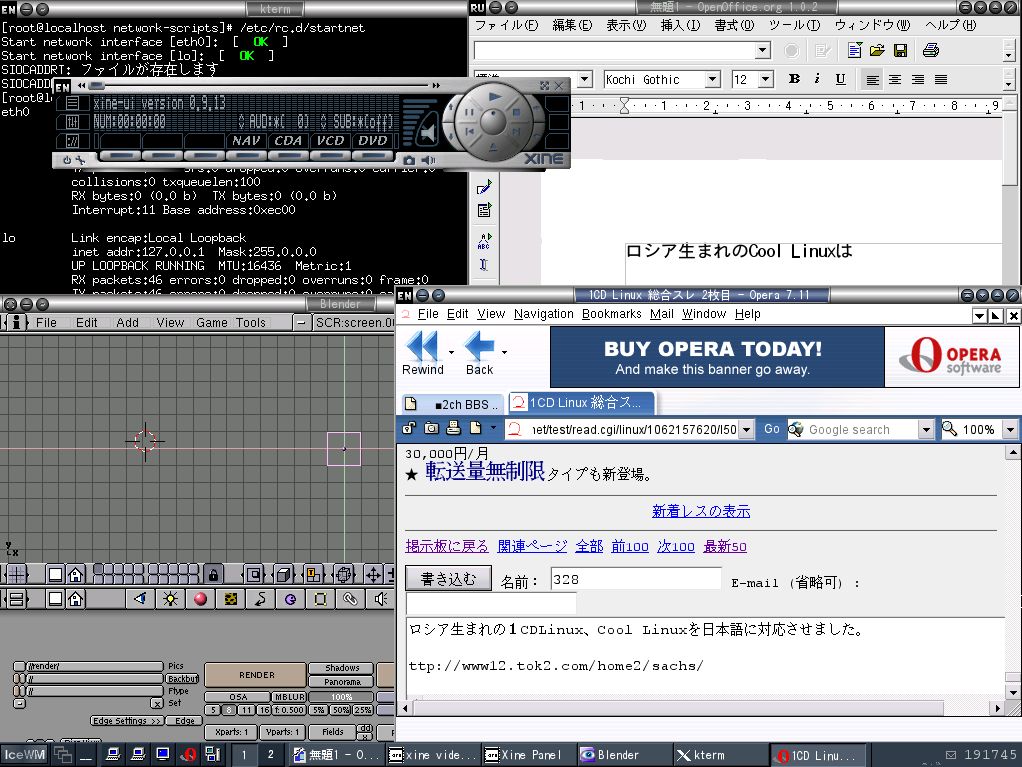Open OpenOffice font name dropdown
1022x767 pixels.
tap(713, 80)
